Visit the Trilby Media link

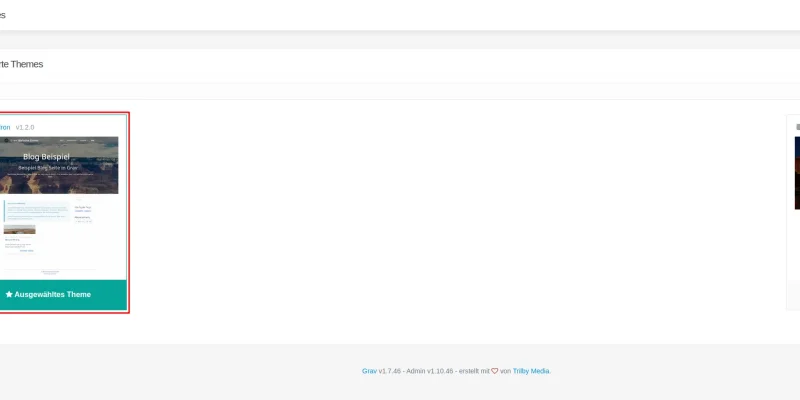tap(531, 371)
